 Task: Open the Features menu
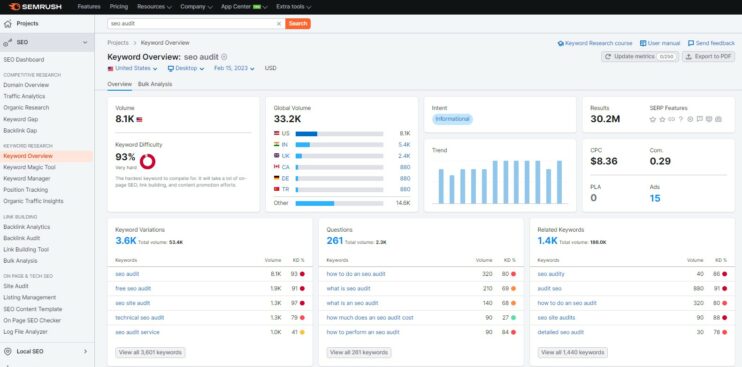(x=88, y=7)
